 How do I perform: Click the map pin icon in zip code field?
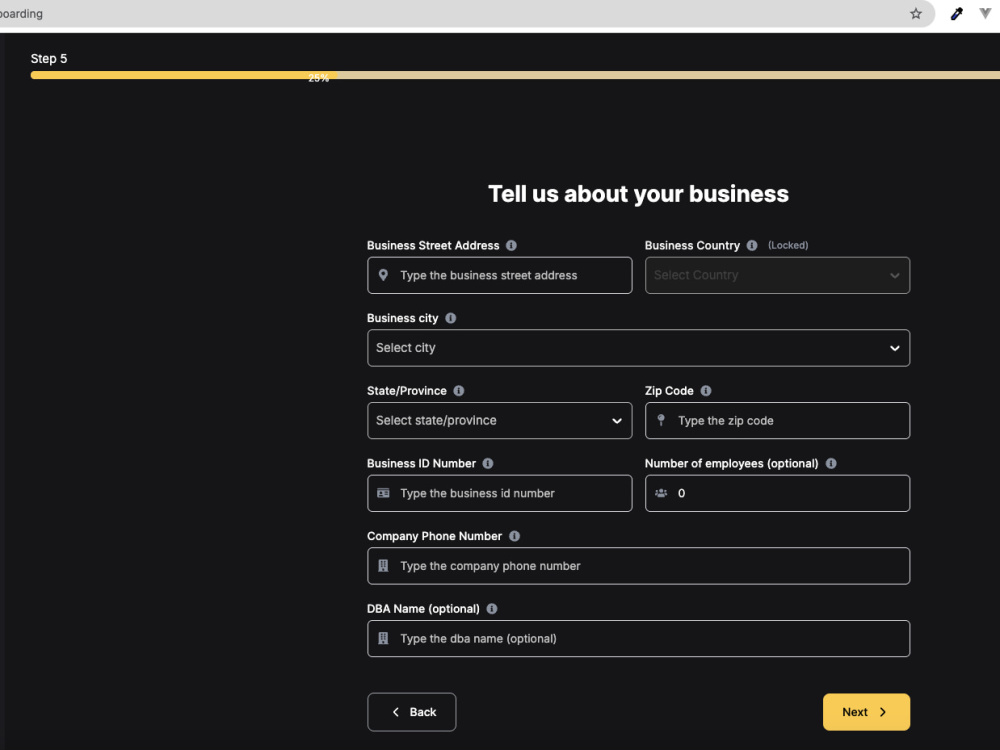point(661,420)
